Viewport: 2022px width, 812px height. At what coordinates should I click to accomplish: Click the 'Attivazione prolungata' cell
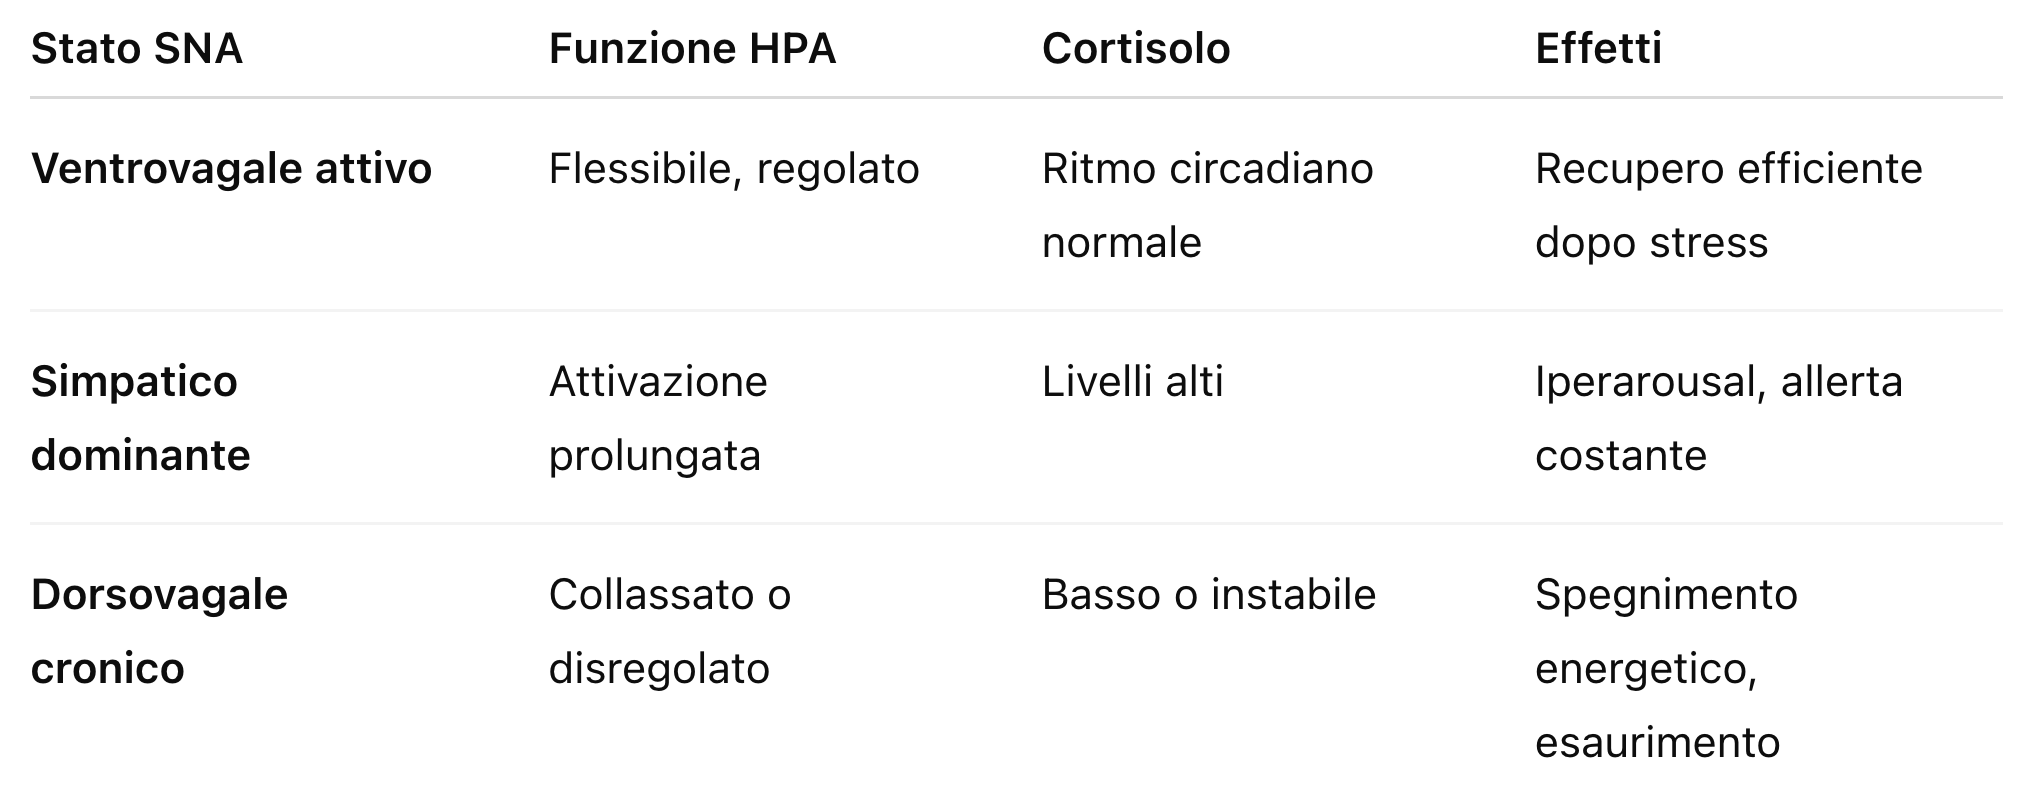[657, 418]
